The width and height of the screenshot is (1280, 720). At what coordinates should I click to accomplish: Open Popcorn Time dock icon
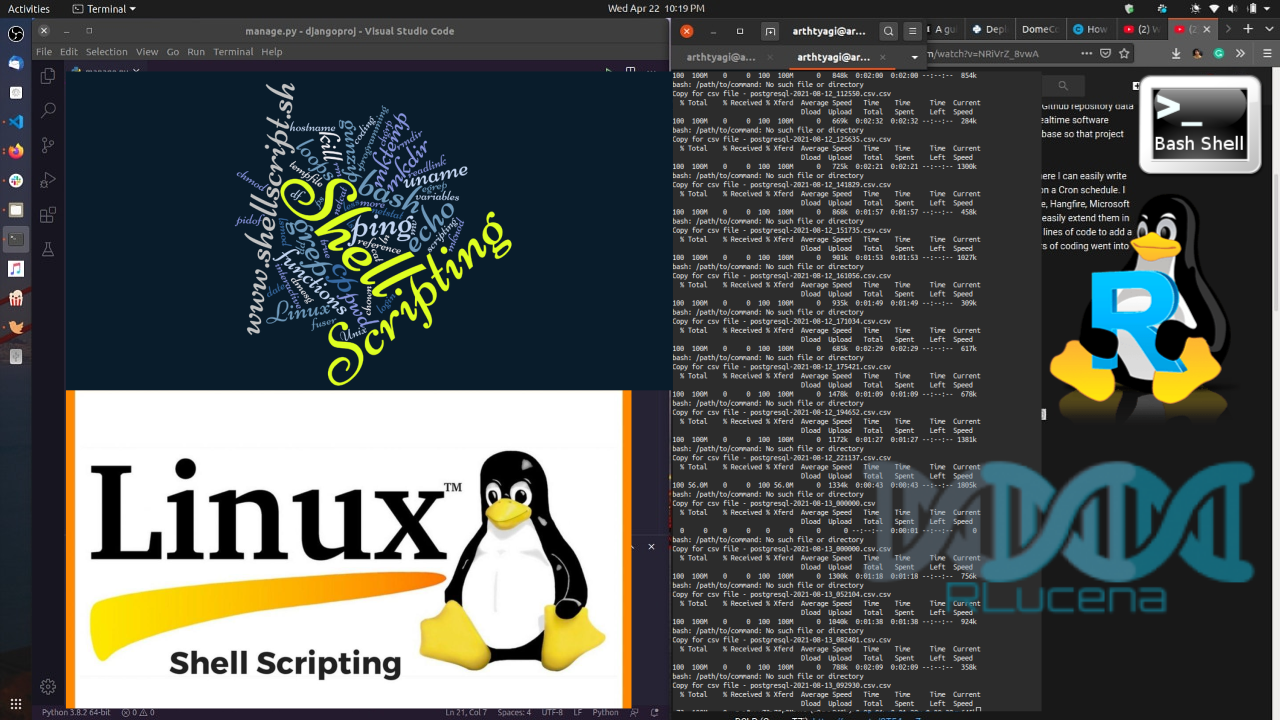click(16, 298)
